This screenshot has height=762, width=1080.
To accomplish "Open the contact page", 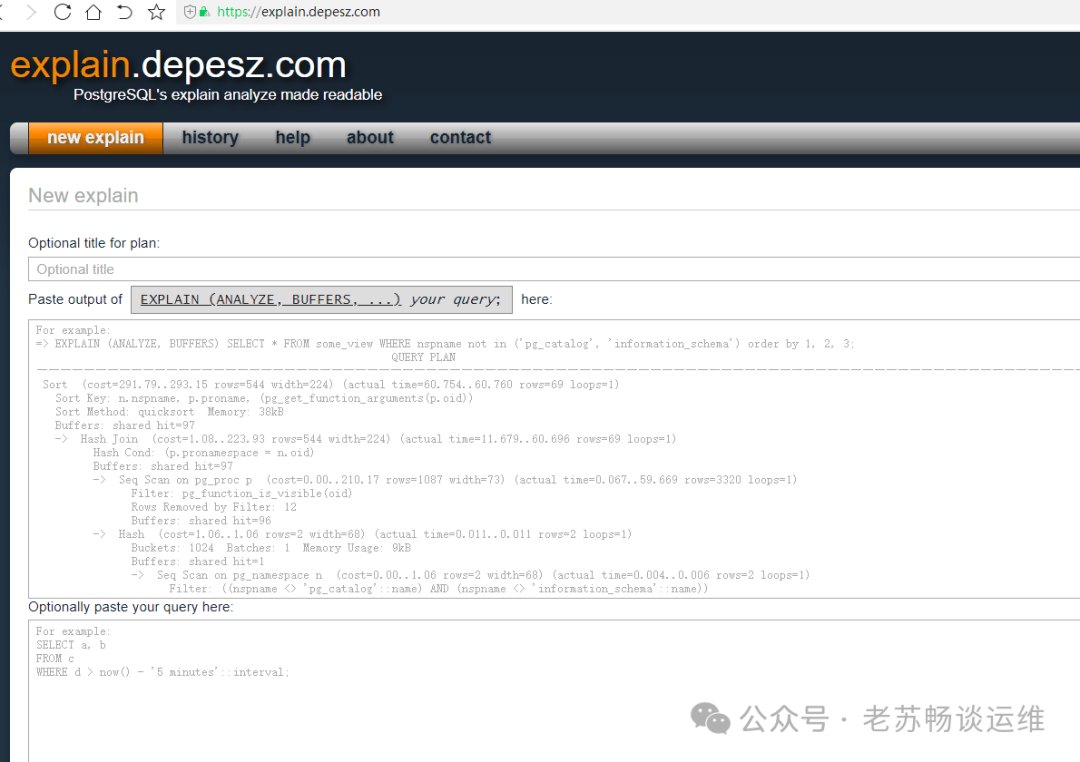I will tap(460, 138).
